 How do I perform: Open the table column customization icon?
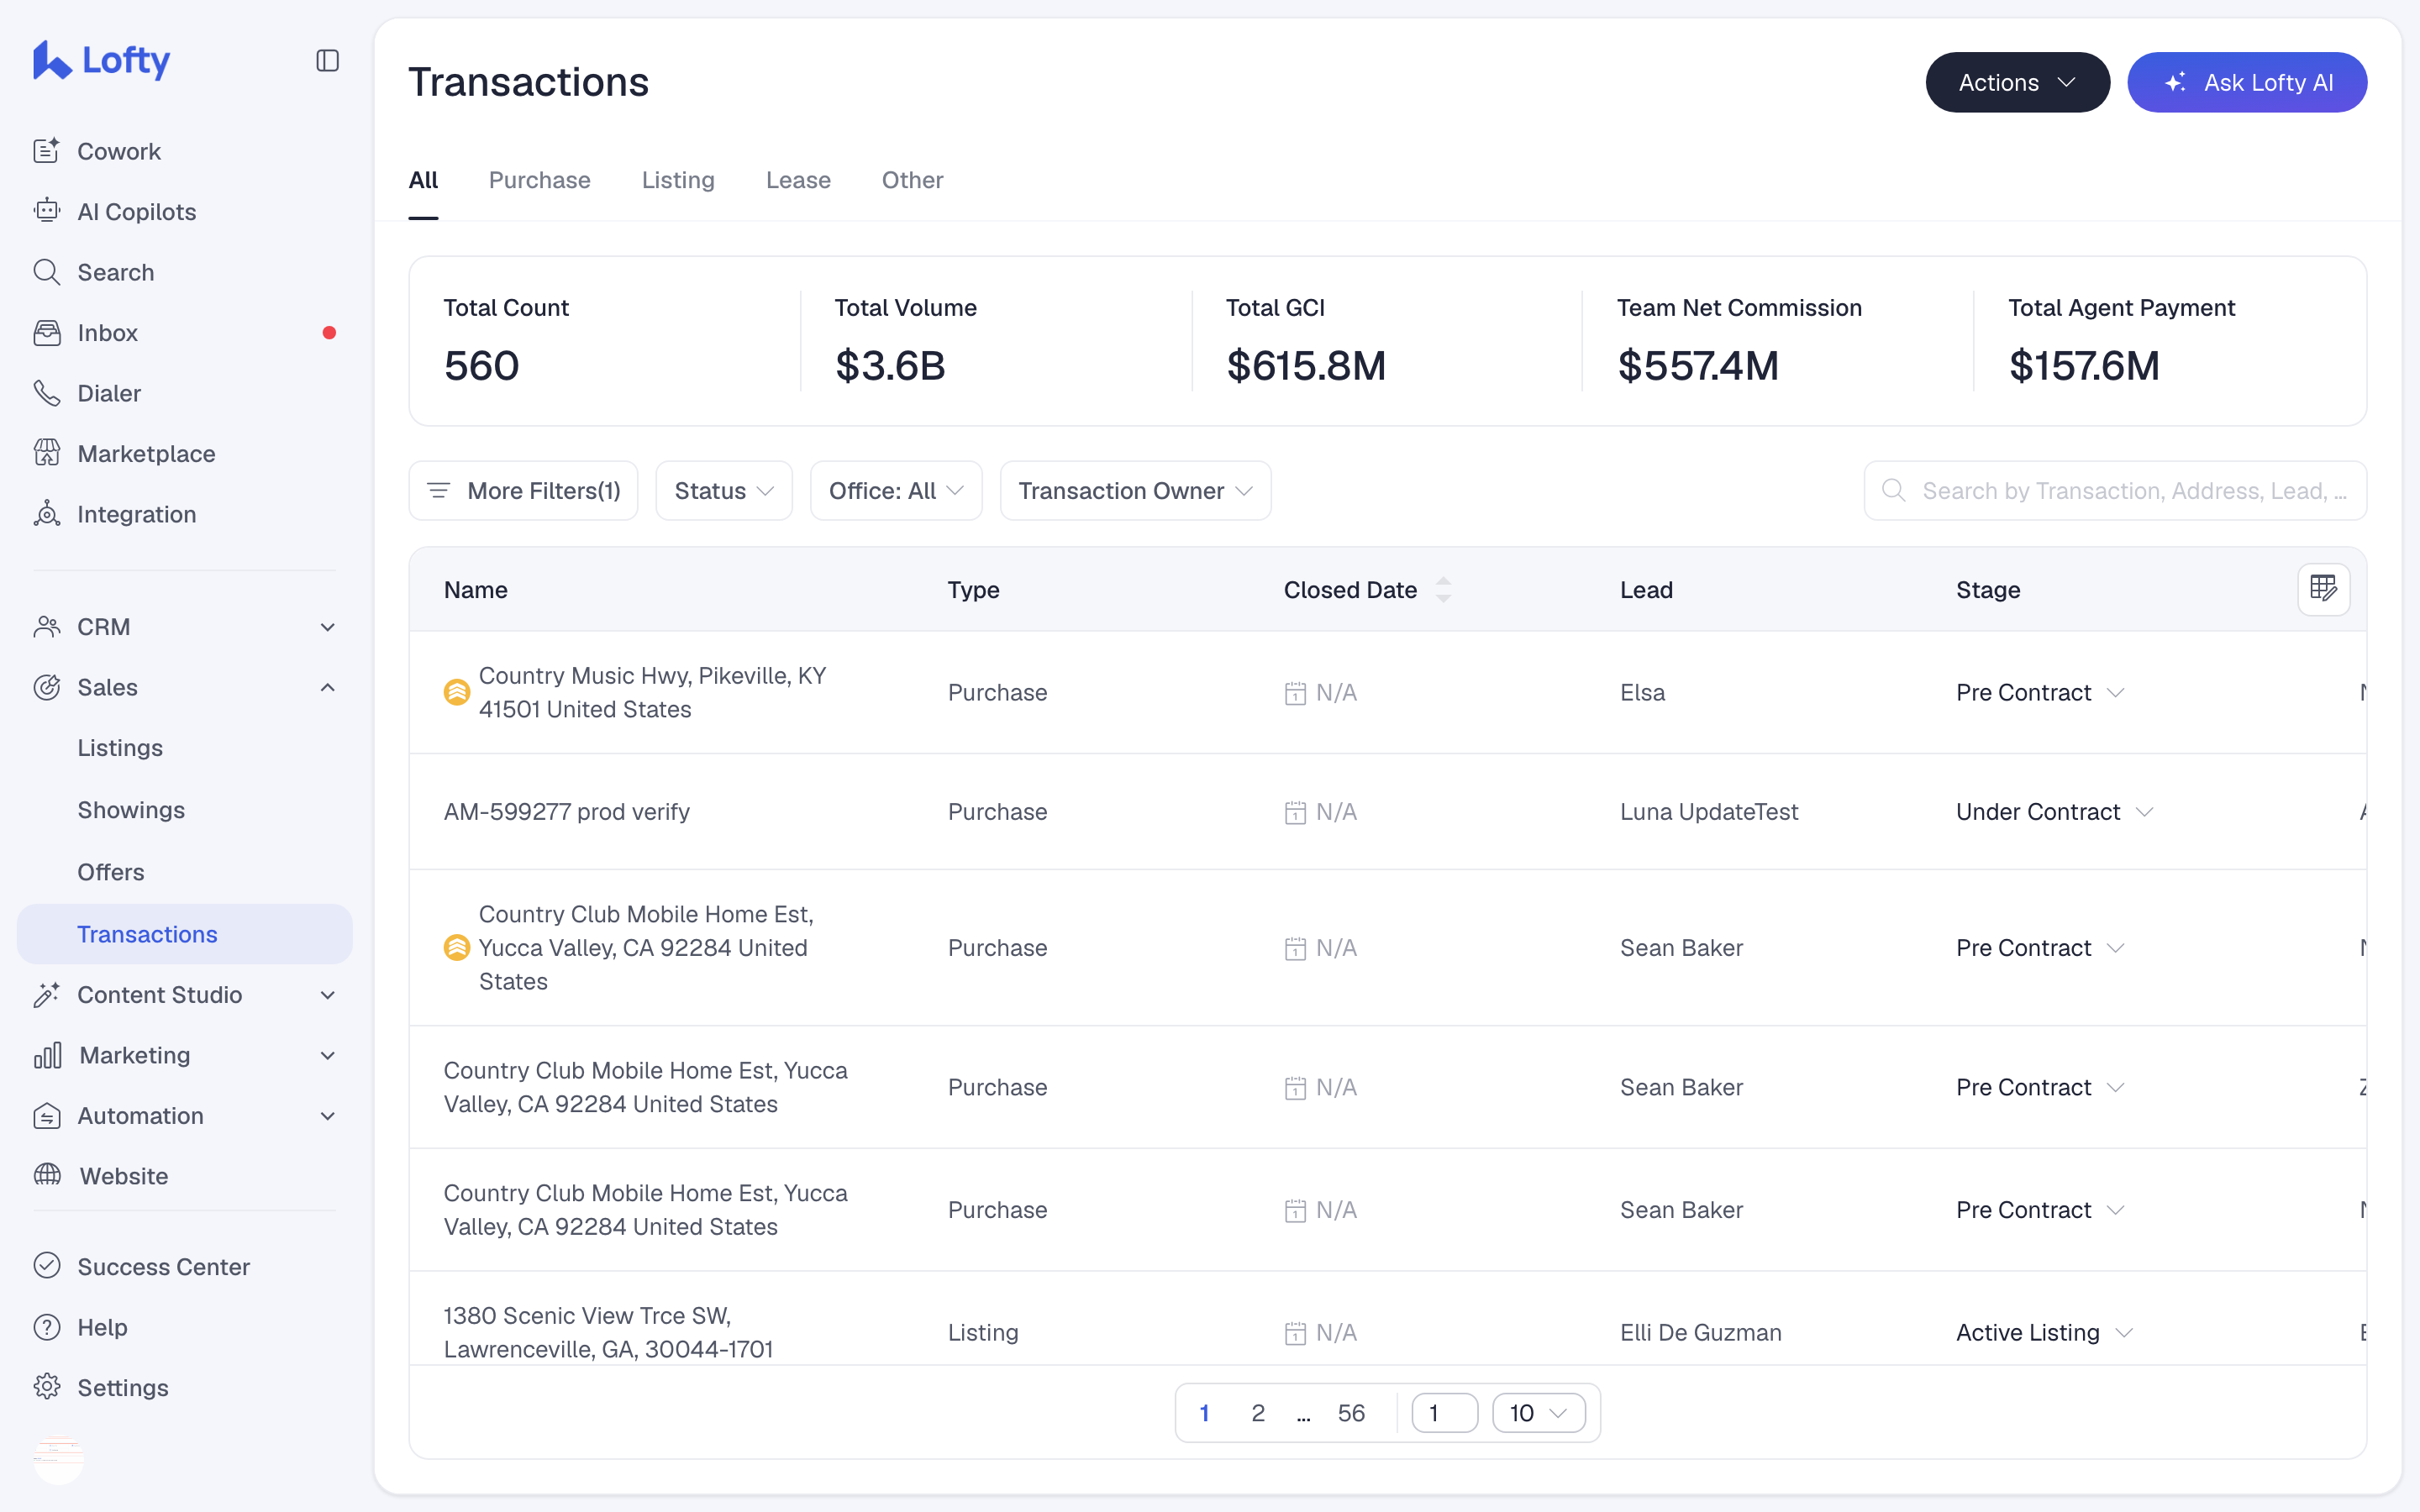(x=2323, y=589)
